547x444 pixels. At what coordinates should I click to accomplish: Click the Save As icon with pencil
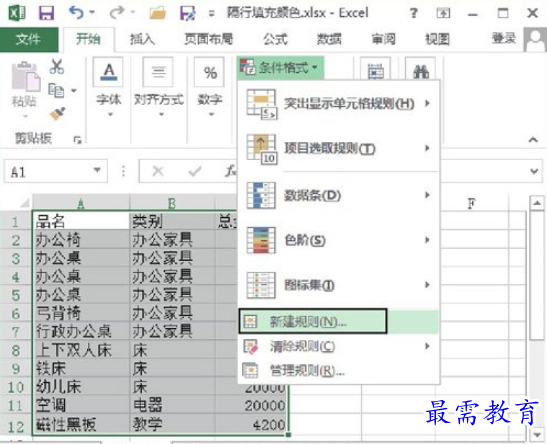tap(187, 13)
